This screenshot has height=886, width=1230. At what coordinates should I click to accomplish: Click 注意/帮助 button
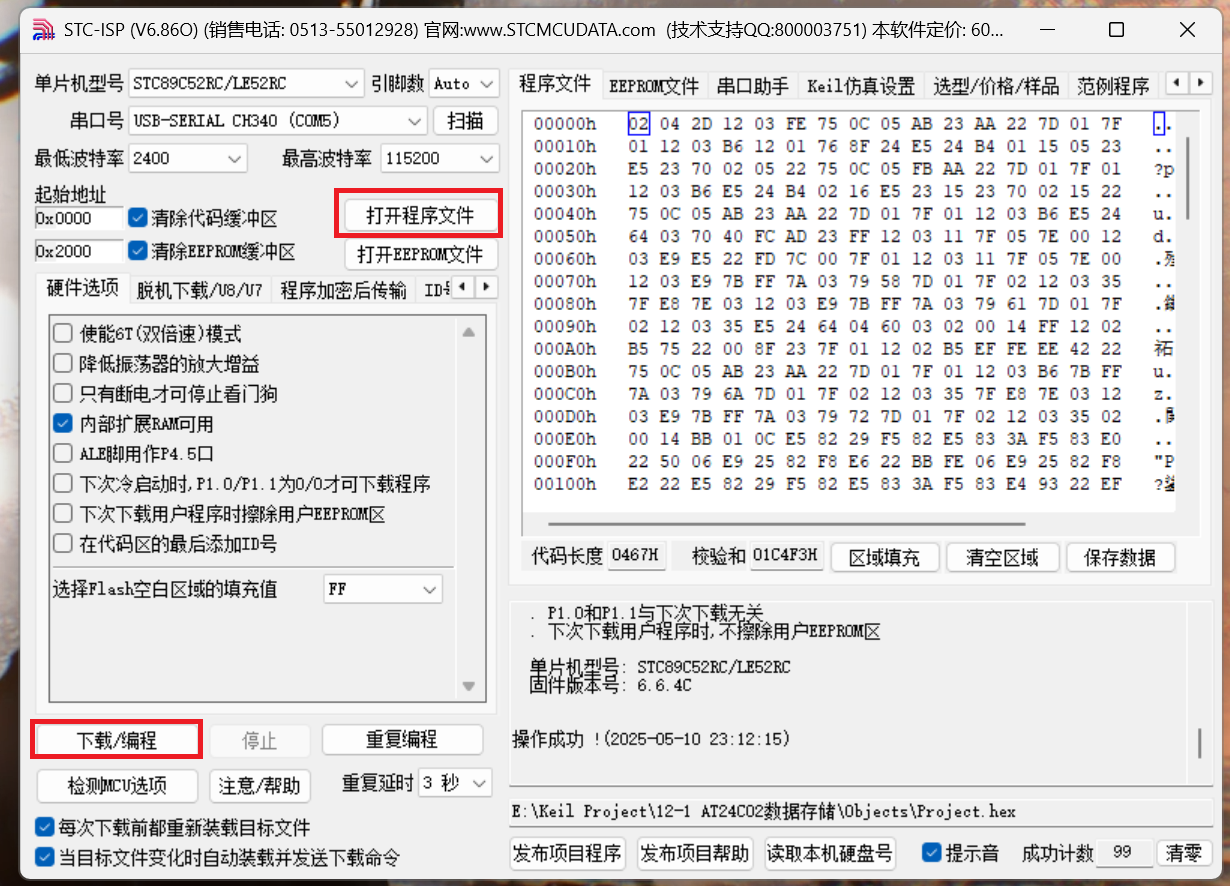pyautogui.click(x=260, y=785)
